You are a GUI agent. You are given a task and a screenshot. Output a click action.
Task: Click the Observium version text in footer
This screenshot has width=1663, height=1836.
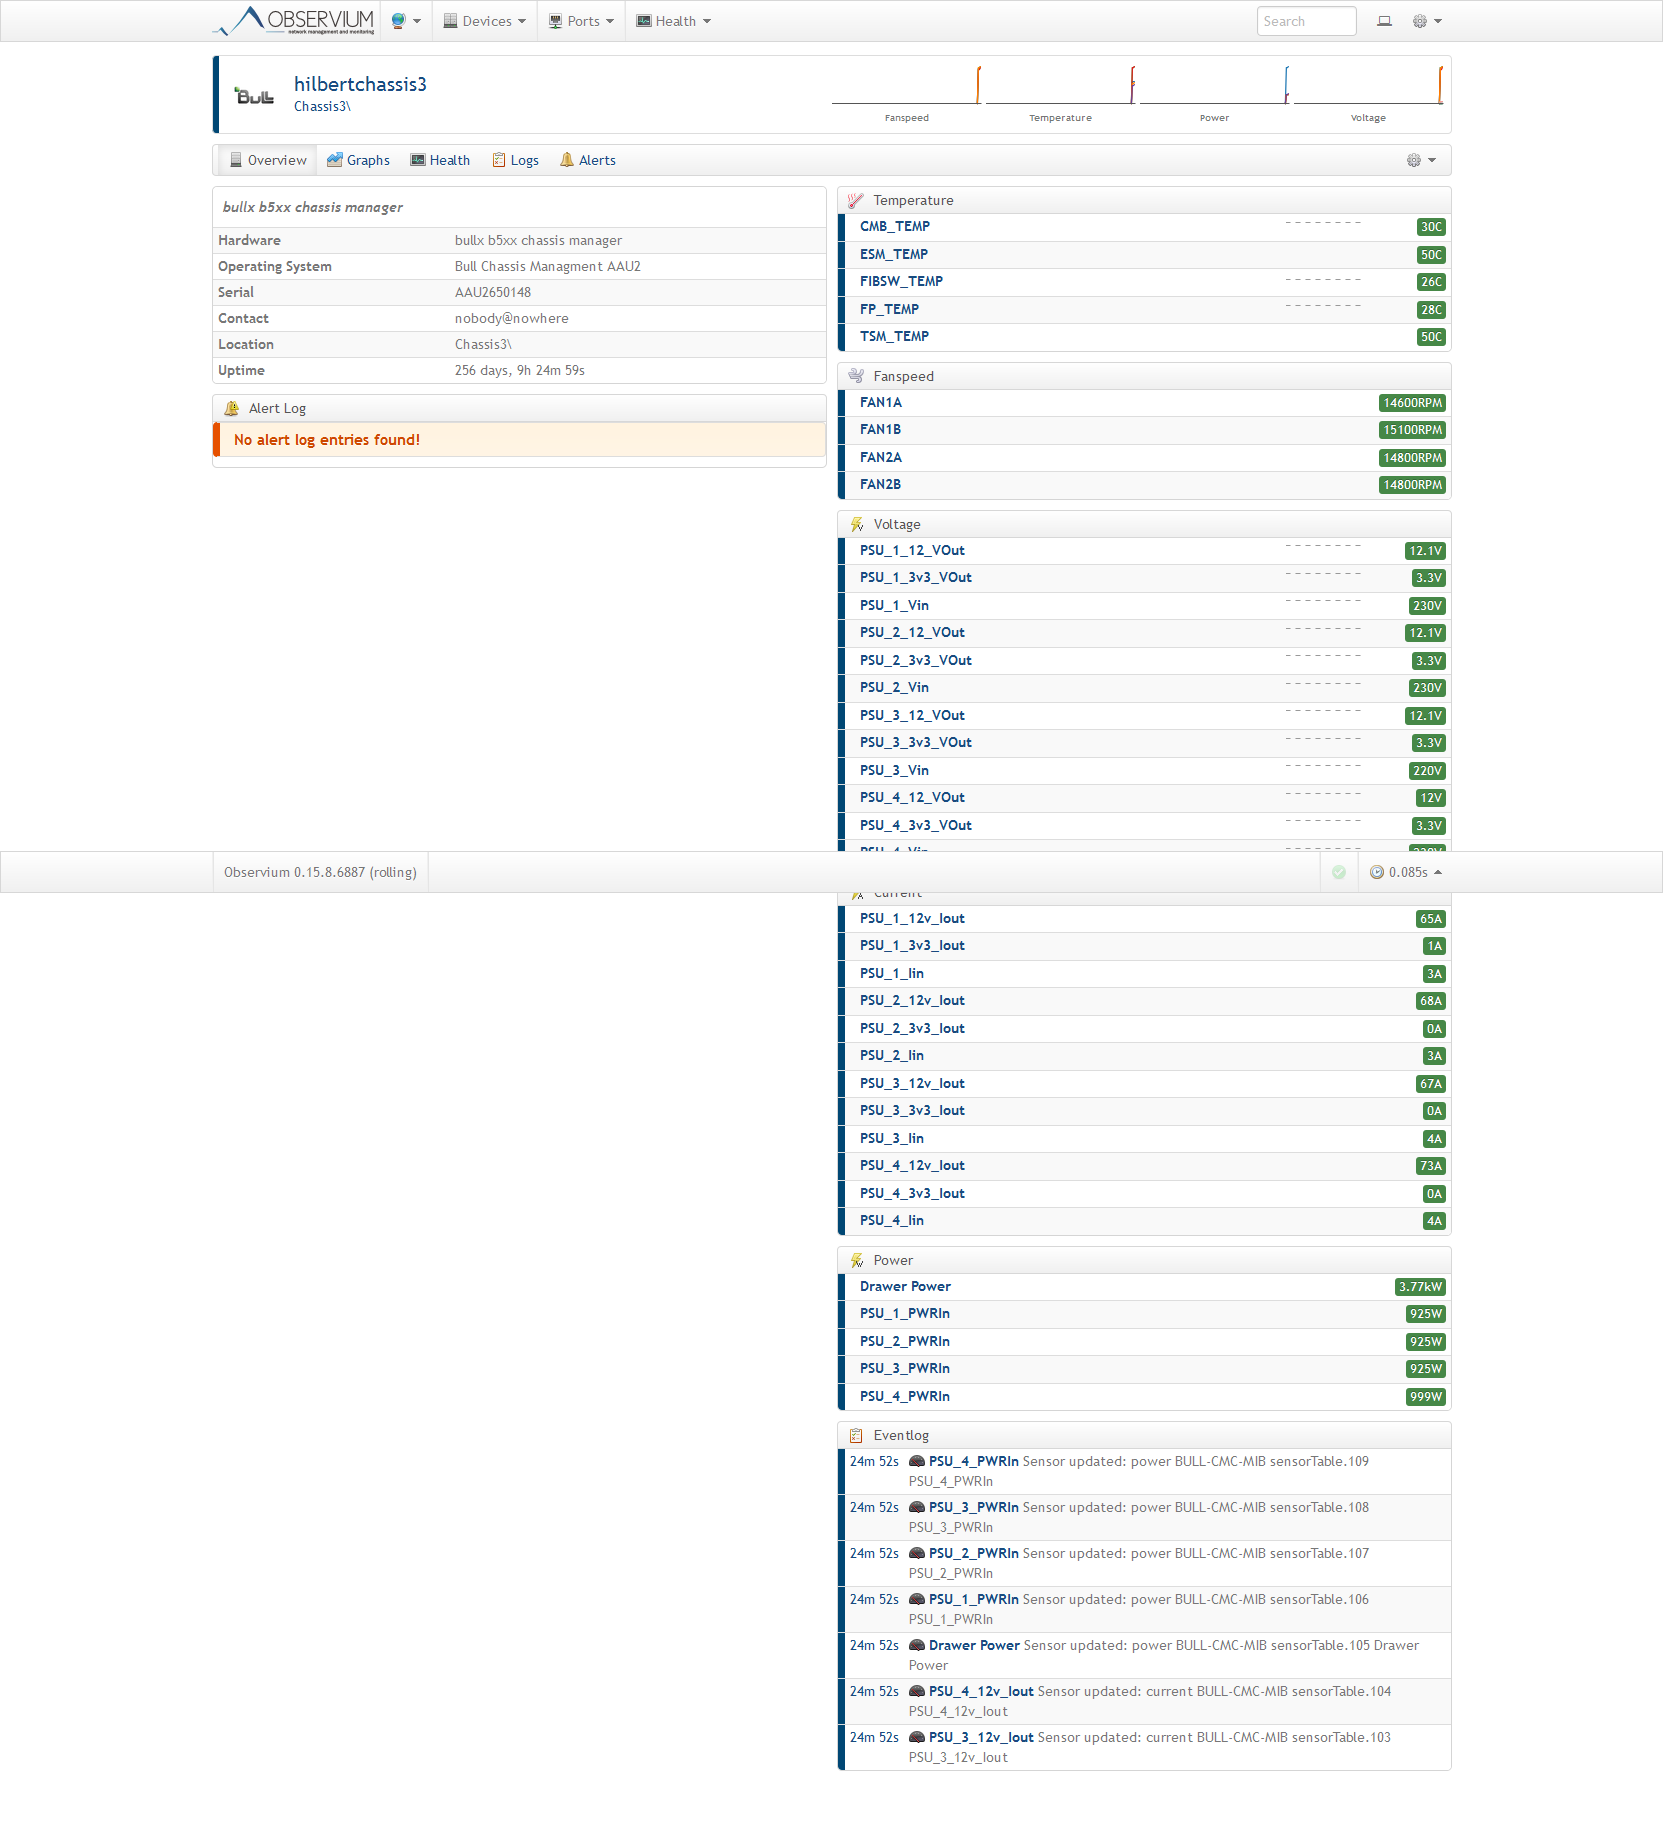320,872
